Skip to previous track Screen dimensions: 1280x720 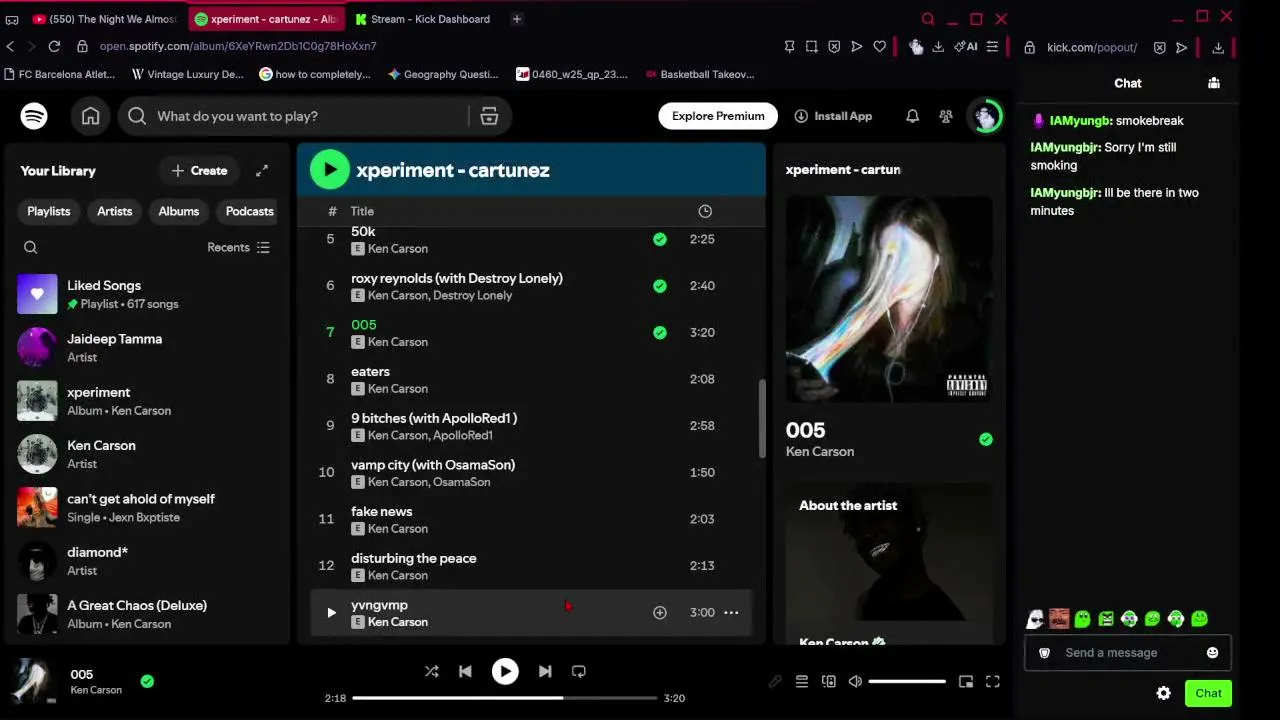click(465, 672)
